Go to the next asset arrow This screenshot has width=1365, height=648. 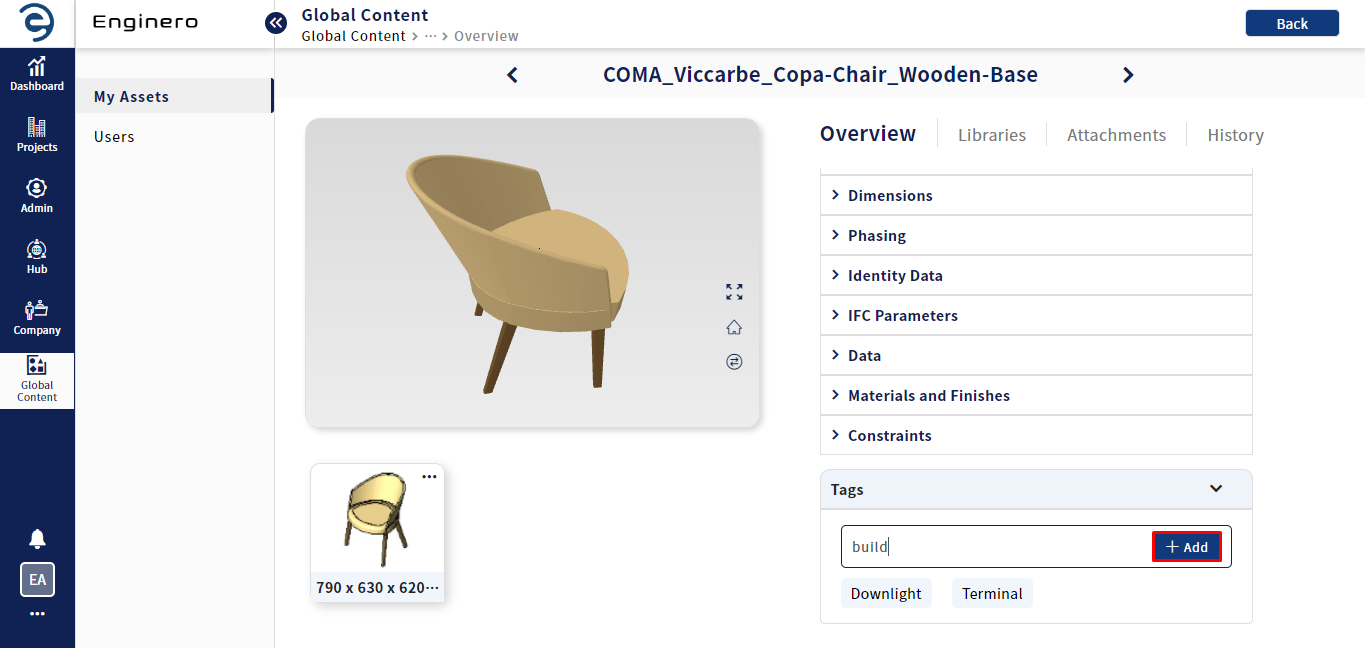1128,75
